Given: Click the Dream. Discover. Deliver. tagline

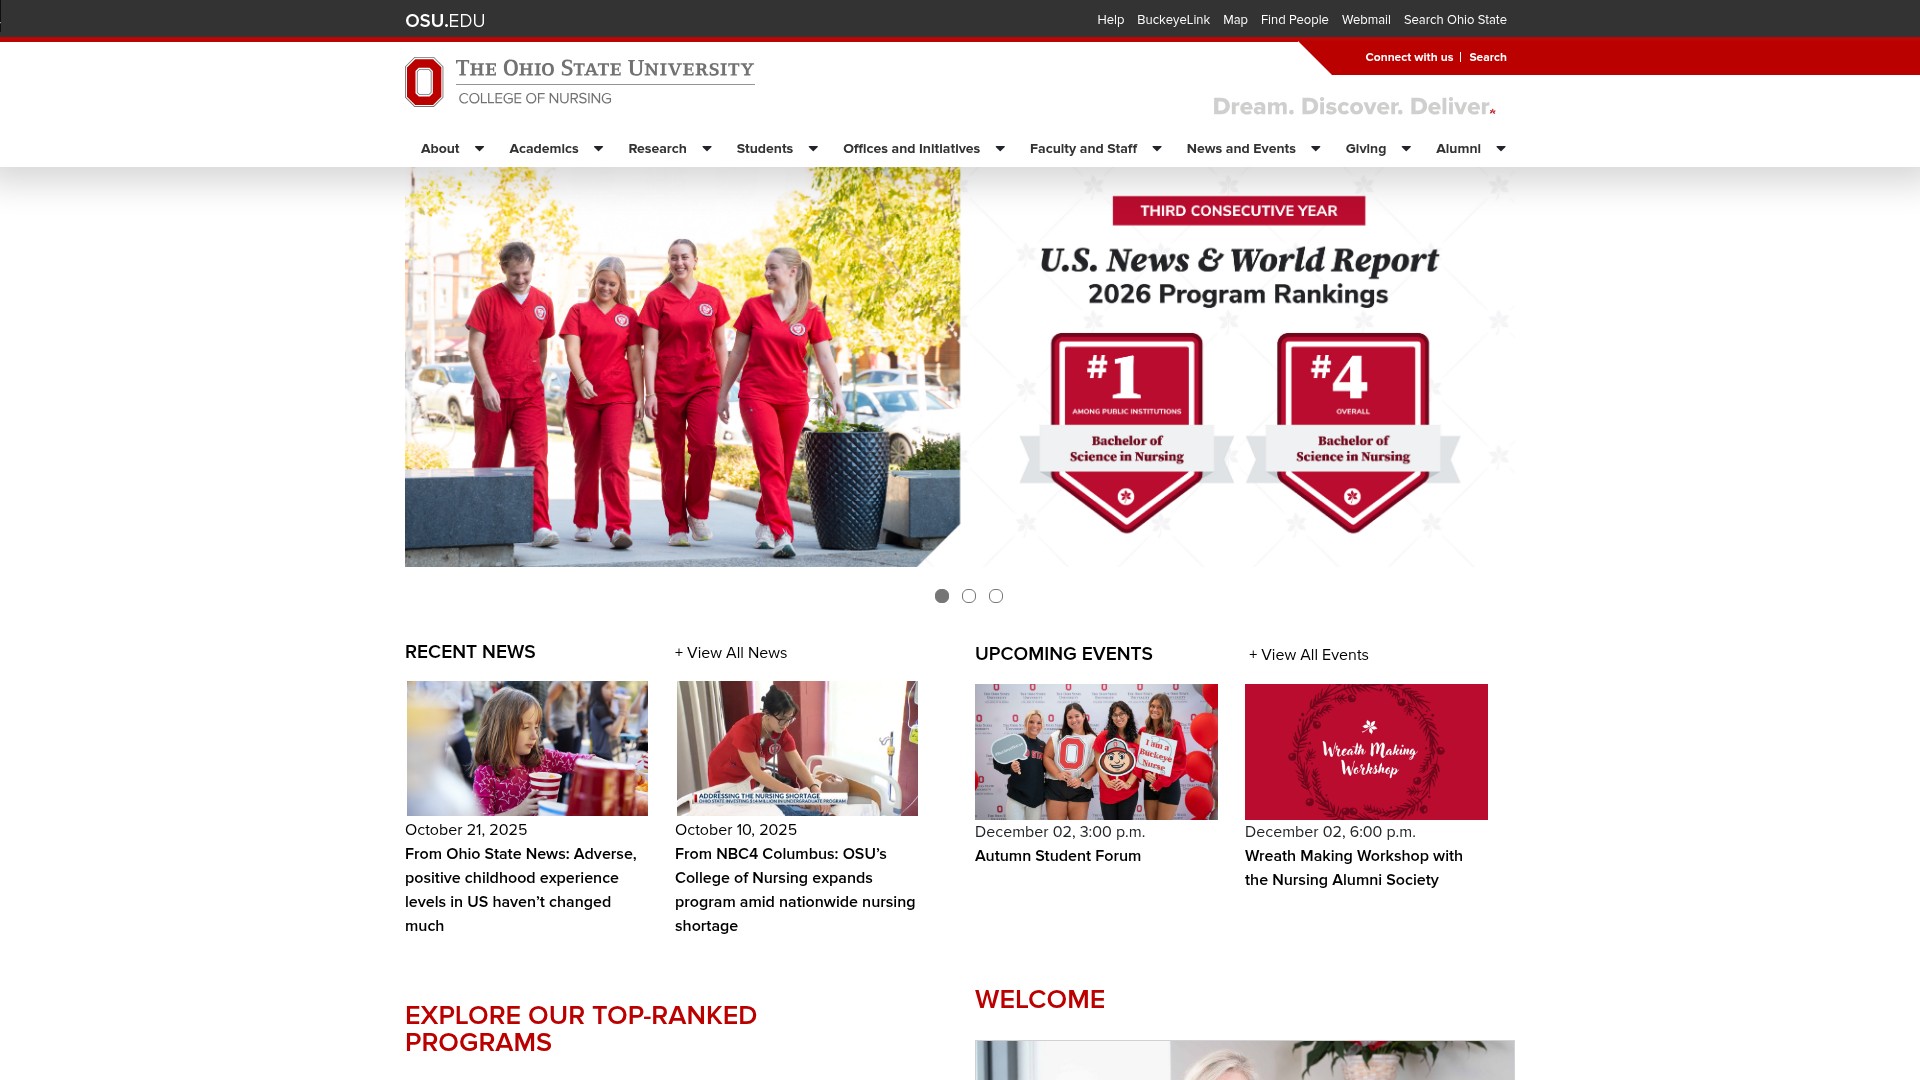Looking at the screenshot, I should [1354, 107].
